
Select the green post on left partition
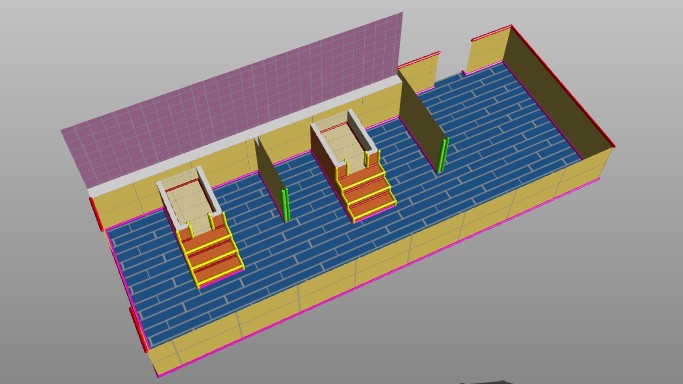point(285,205)
